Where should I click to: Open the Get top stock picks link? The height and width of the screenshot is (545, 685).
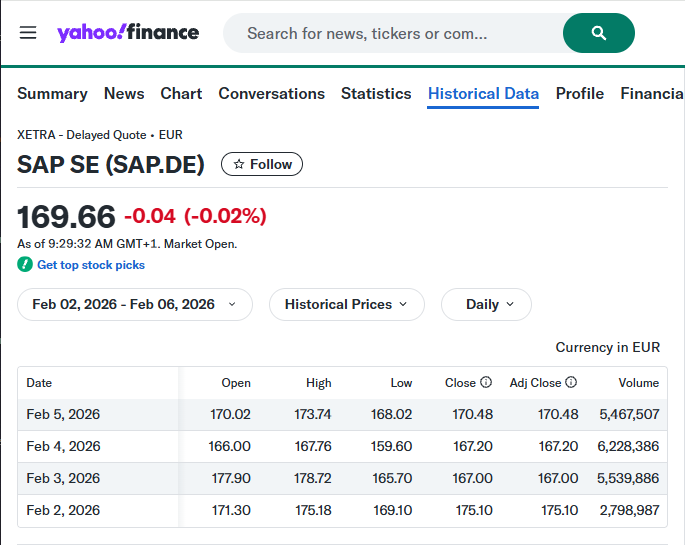point(91,265)
